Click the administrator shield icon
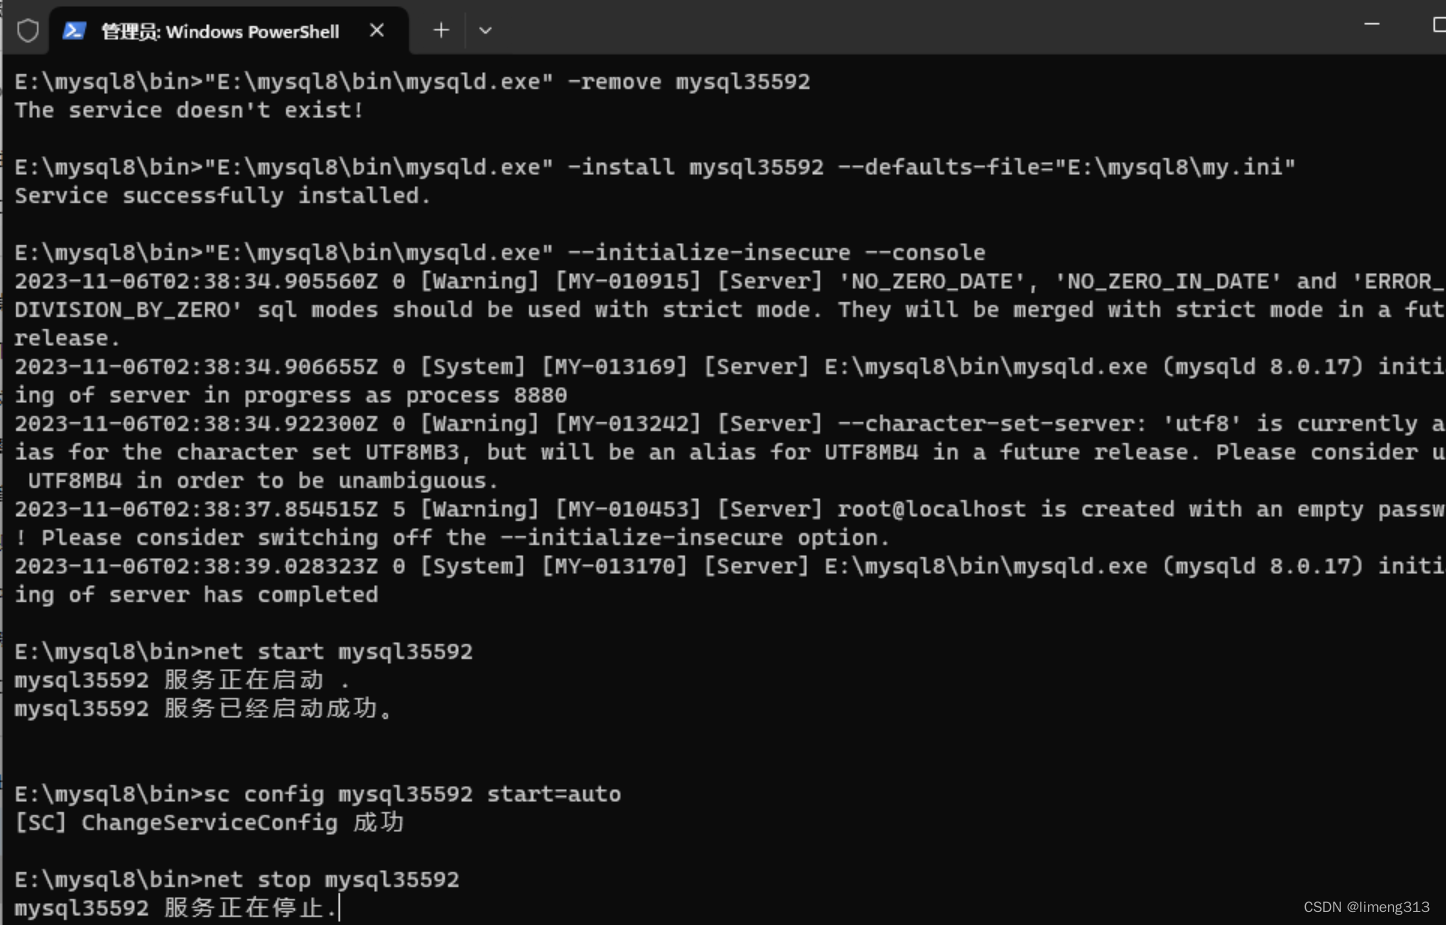1446x925 pixels. [x=28, y=31]
